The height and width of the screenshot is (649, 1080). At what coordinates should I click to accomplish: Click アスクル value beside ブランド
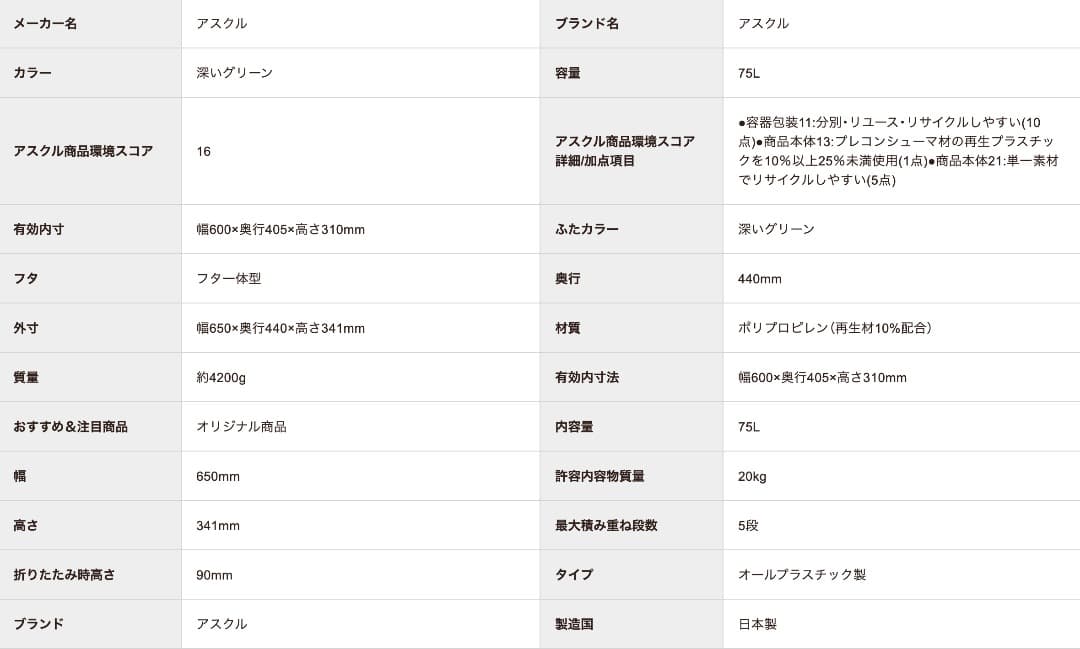pyautogui.click(x=222, y=624)
